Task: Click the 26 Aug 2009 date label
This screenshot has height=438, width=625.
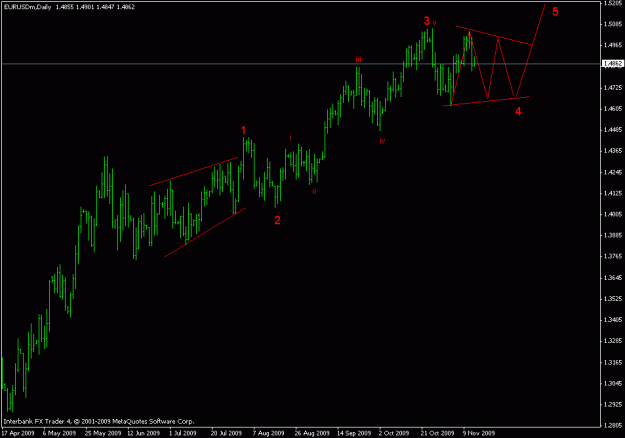Action: (x=312, y=433)
